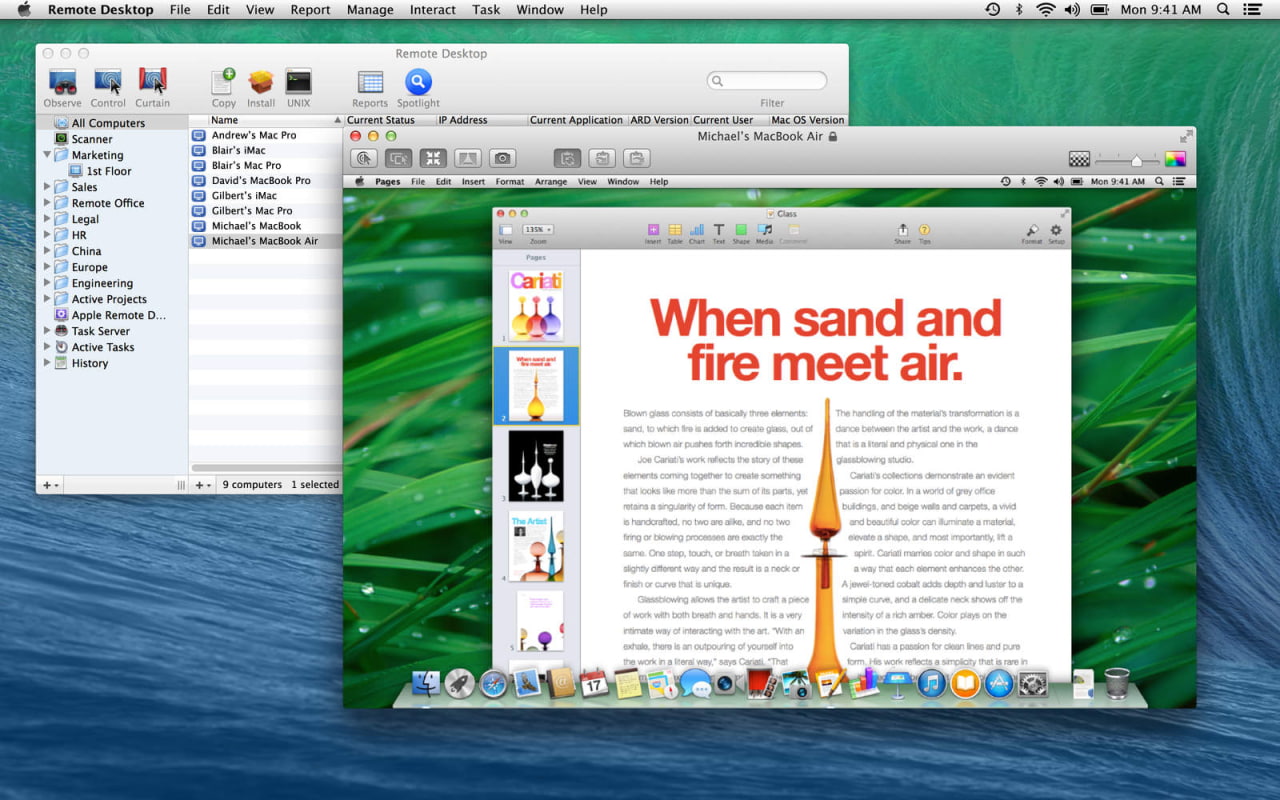Open the UNIX command tool
Viewport: 1280px width, 800px height.
click(x=298, y=82)
